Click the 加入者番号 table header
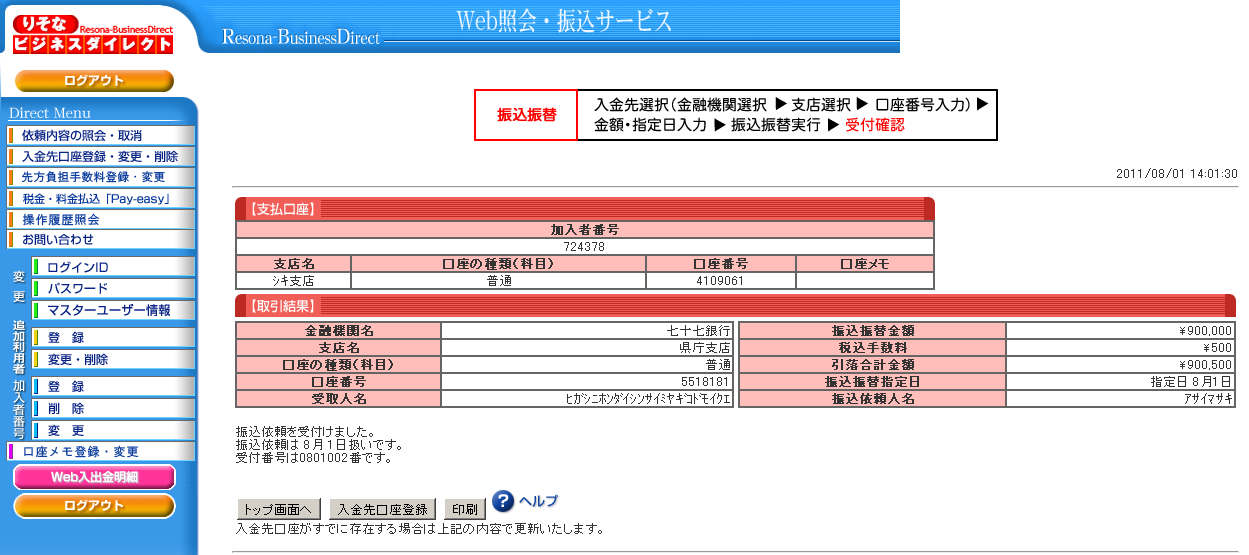The width and height of the screenshot is (1249, 555). point(584,230)
